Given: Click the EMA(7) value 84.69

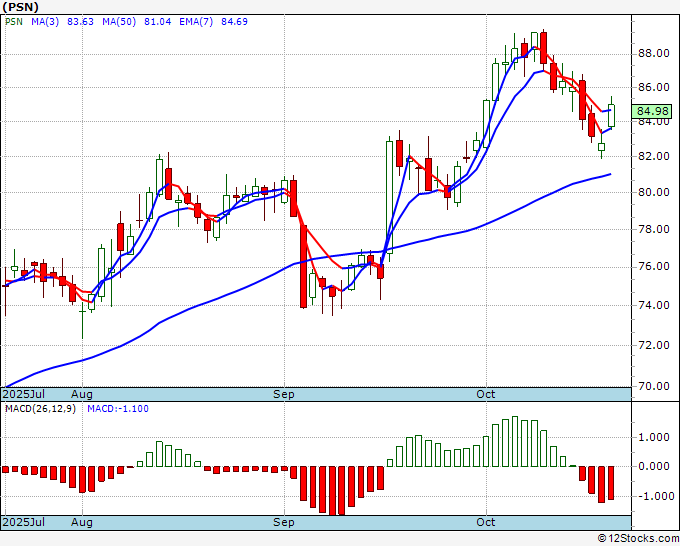Looking at the screenshot, I should (234, 22).
